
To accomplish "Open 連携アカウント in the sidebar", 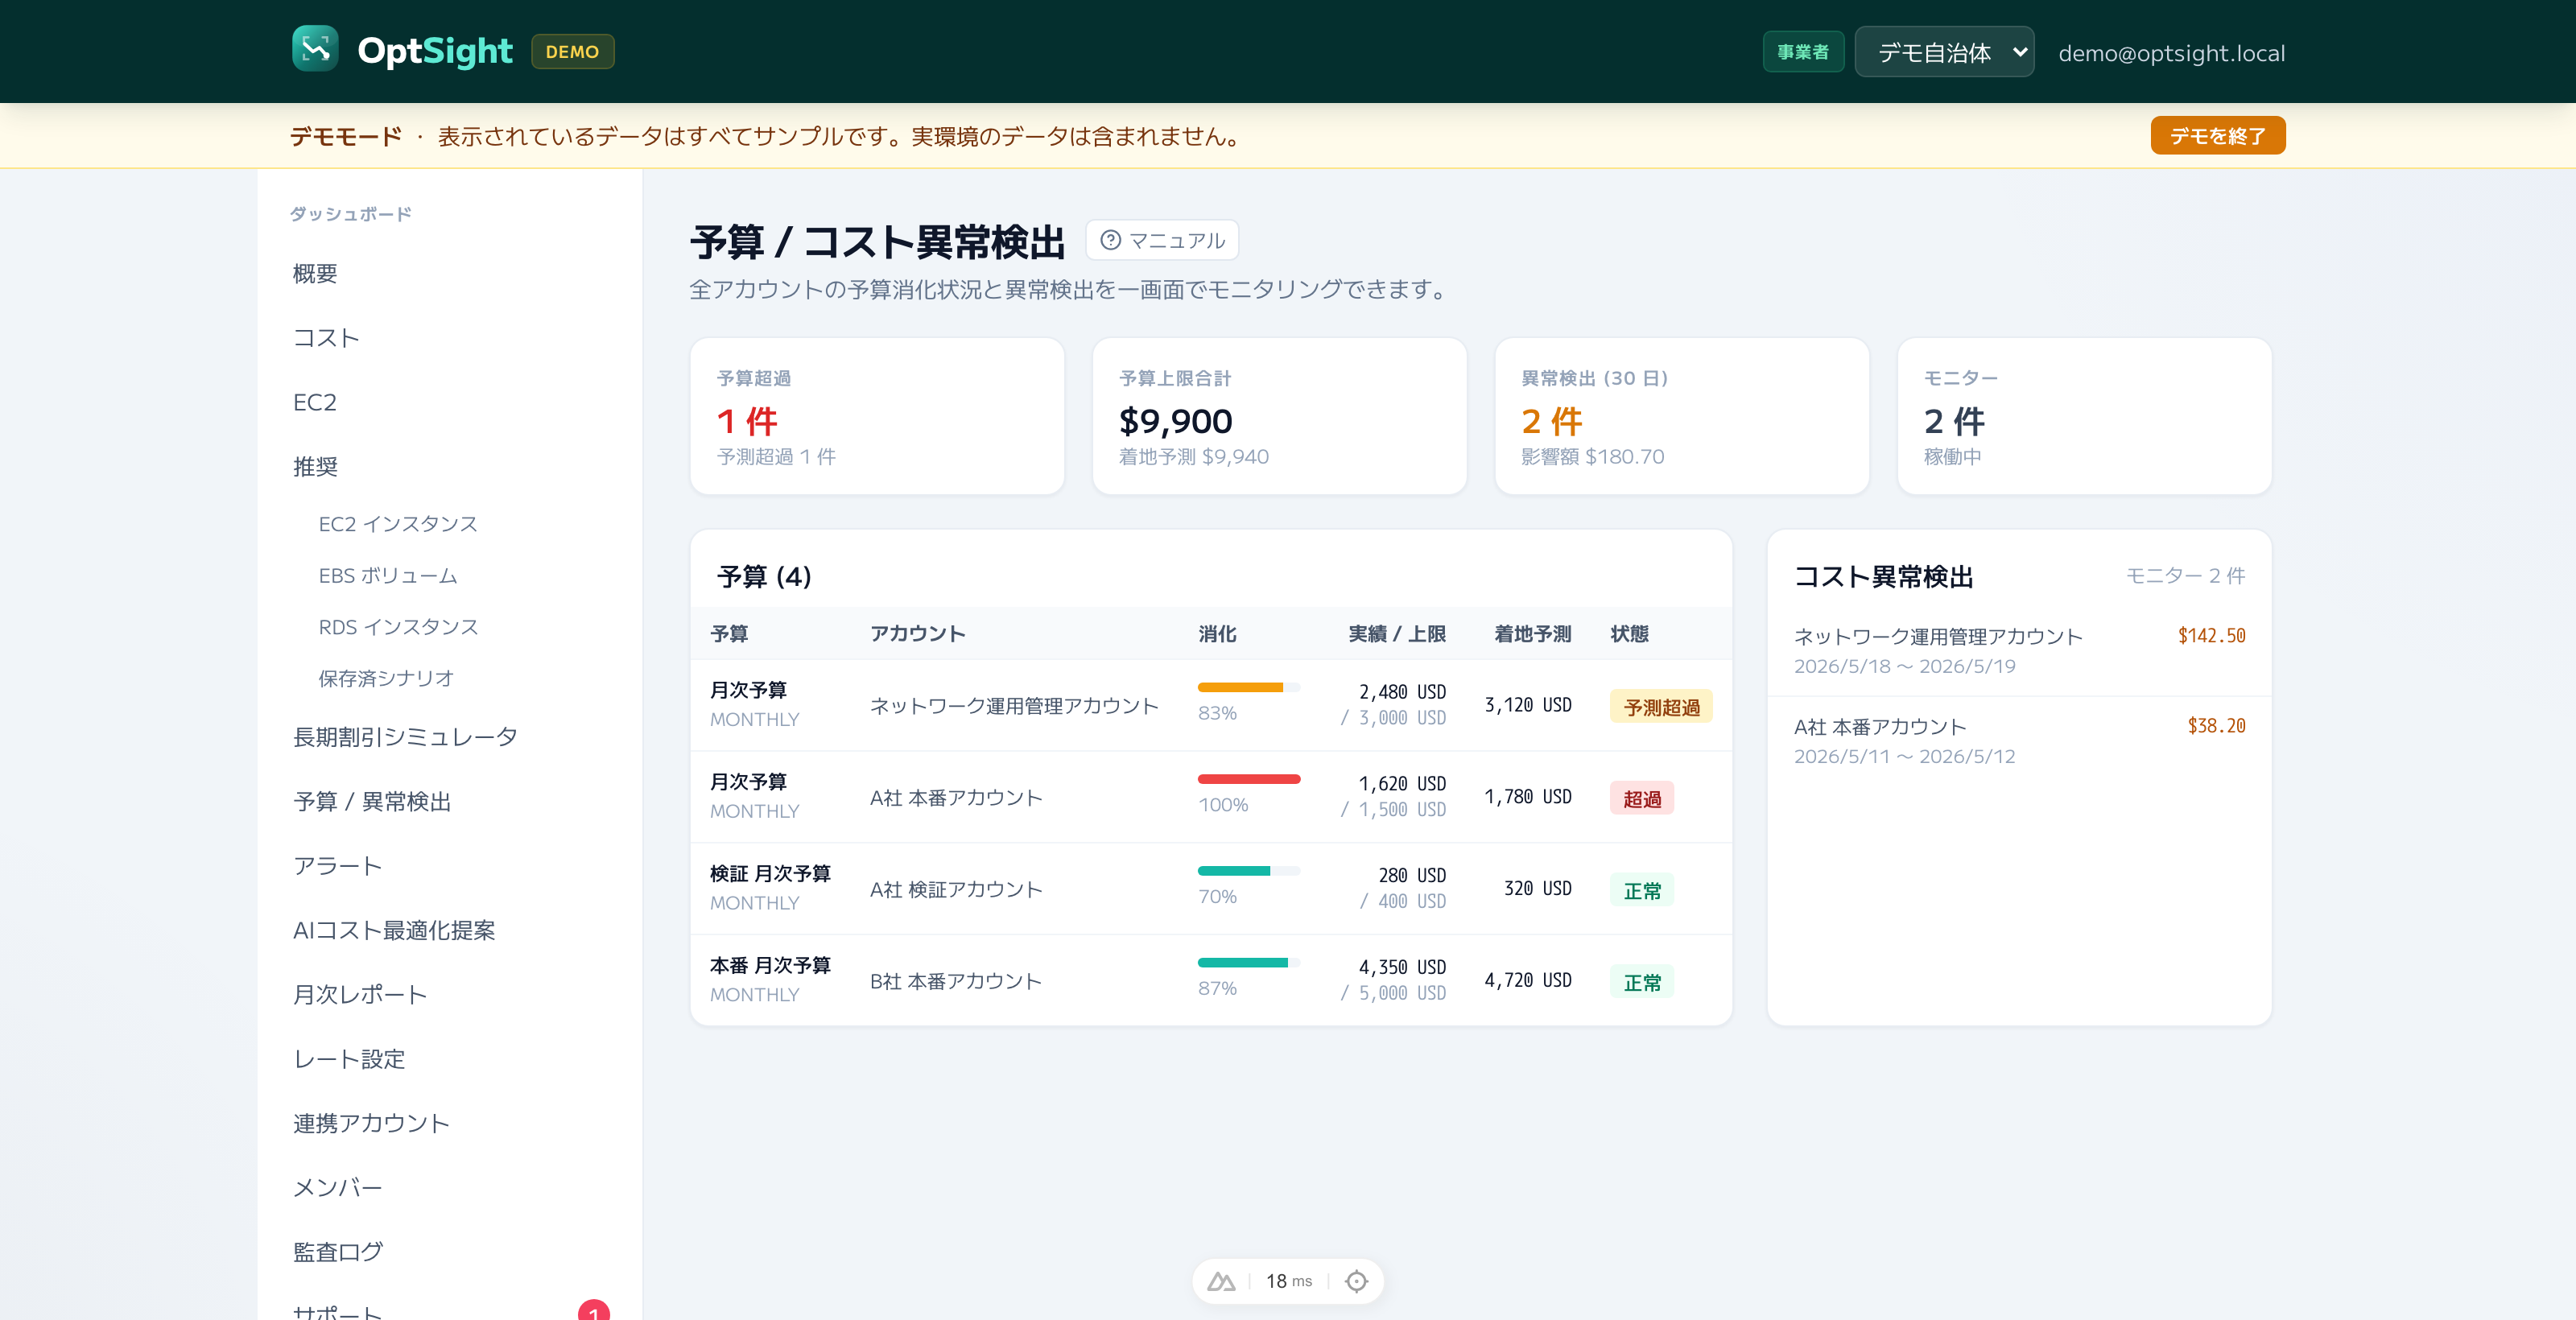I will [x=371, y=1123].
